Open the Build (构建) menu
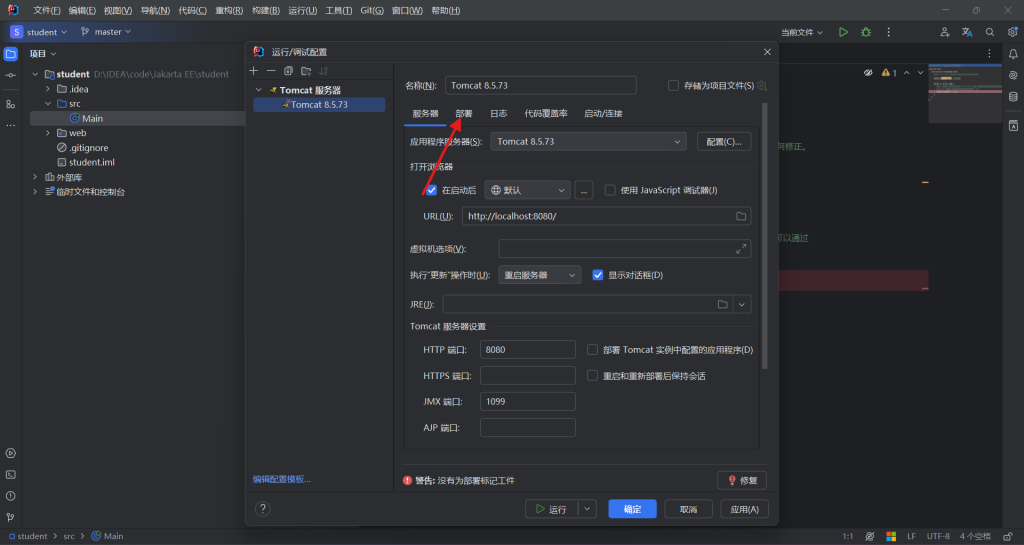 click(265, 10)
